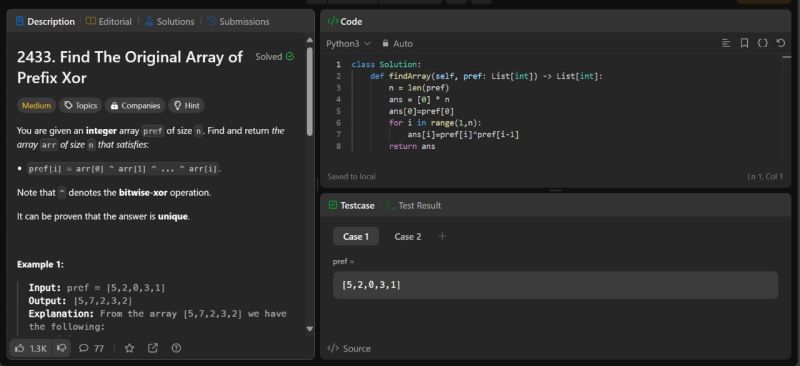This screenshot has height=366, width=800.
Task: Open the comments icon showing 77
Action: point(91,348)
